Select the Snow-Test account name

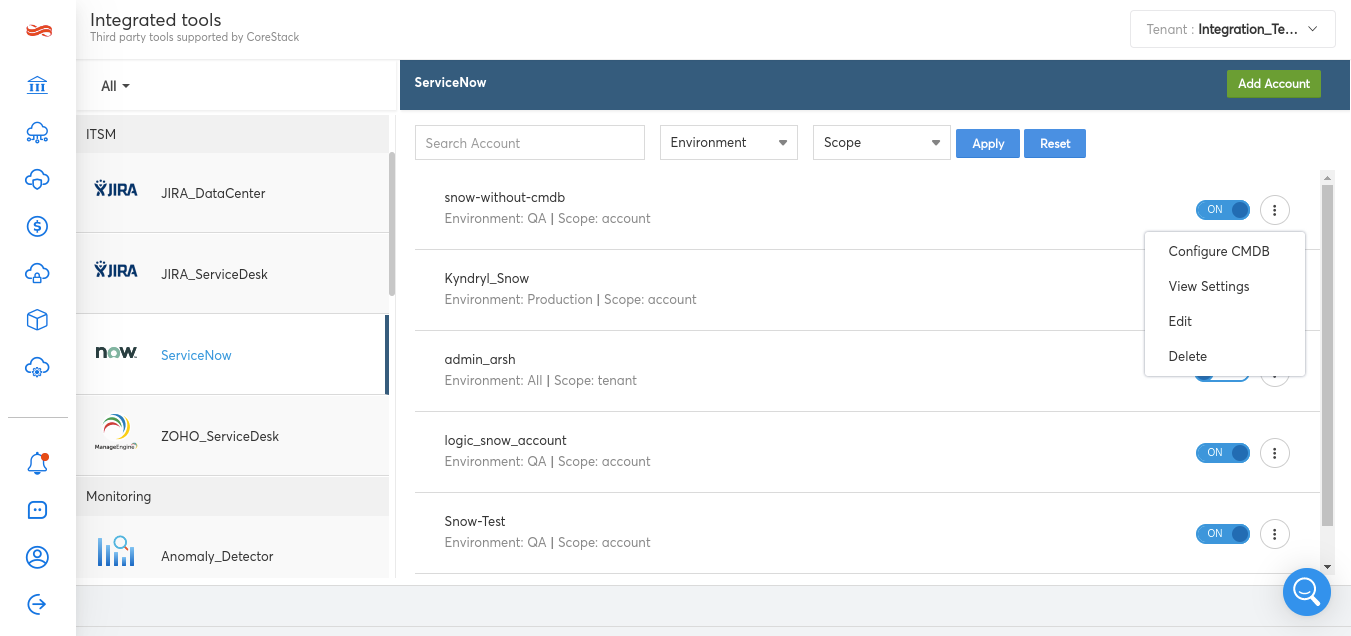tap(475, 521)
